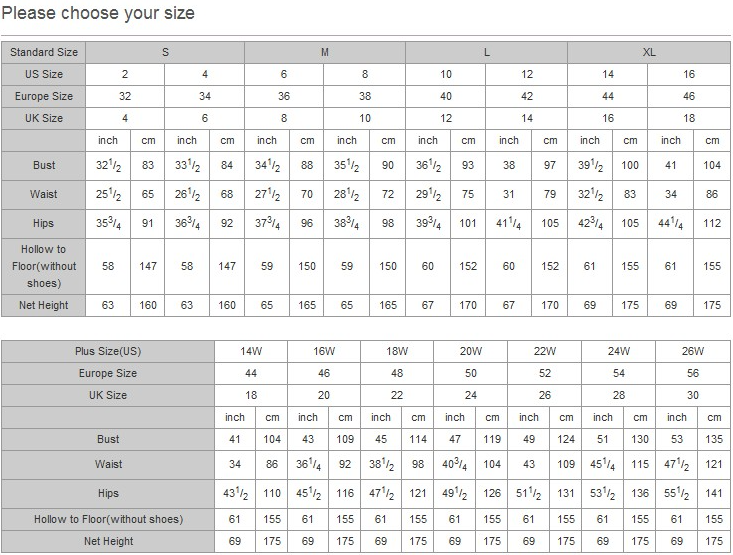Select plus size 26W column
The height and width of the screenshot is (555, 733).
tap(692, 351)
